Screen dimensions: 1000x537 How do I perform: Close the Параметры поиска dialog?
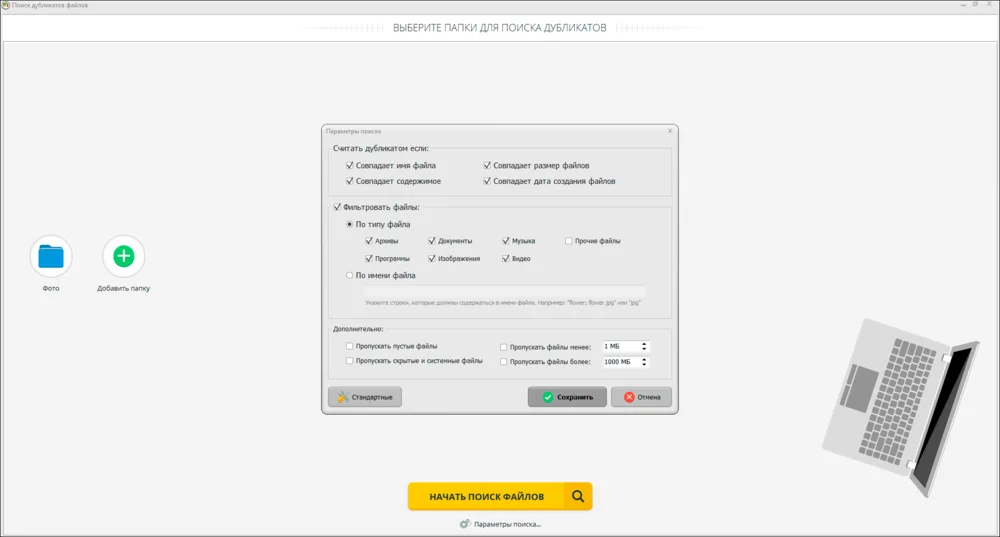(x=670, y=131)
